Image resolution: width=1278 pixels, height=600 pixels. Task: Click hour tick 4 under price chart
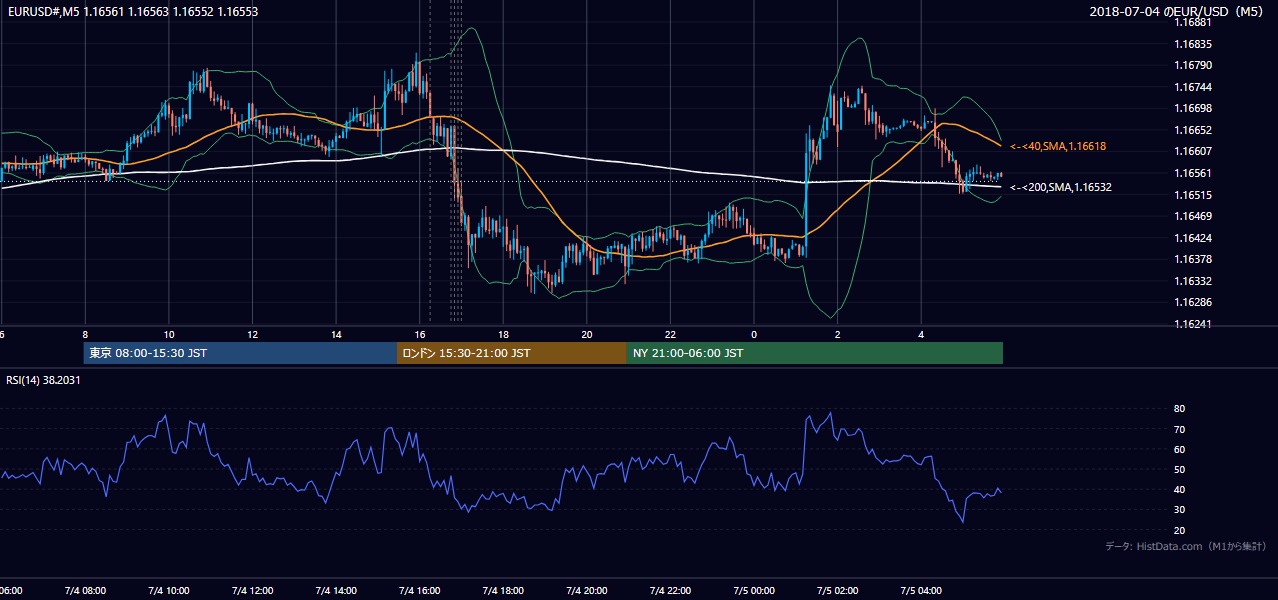[921, 334]
